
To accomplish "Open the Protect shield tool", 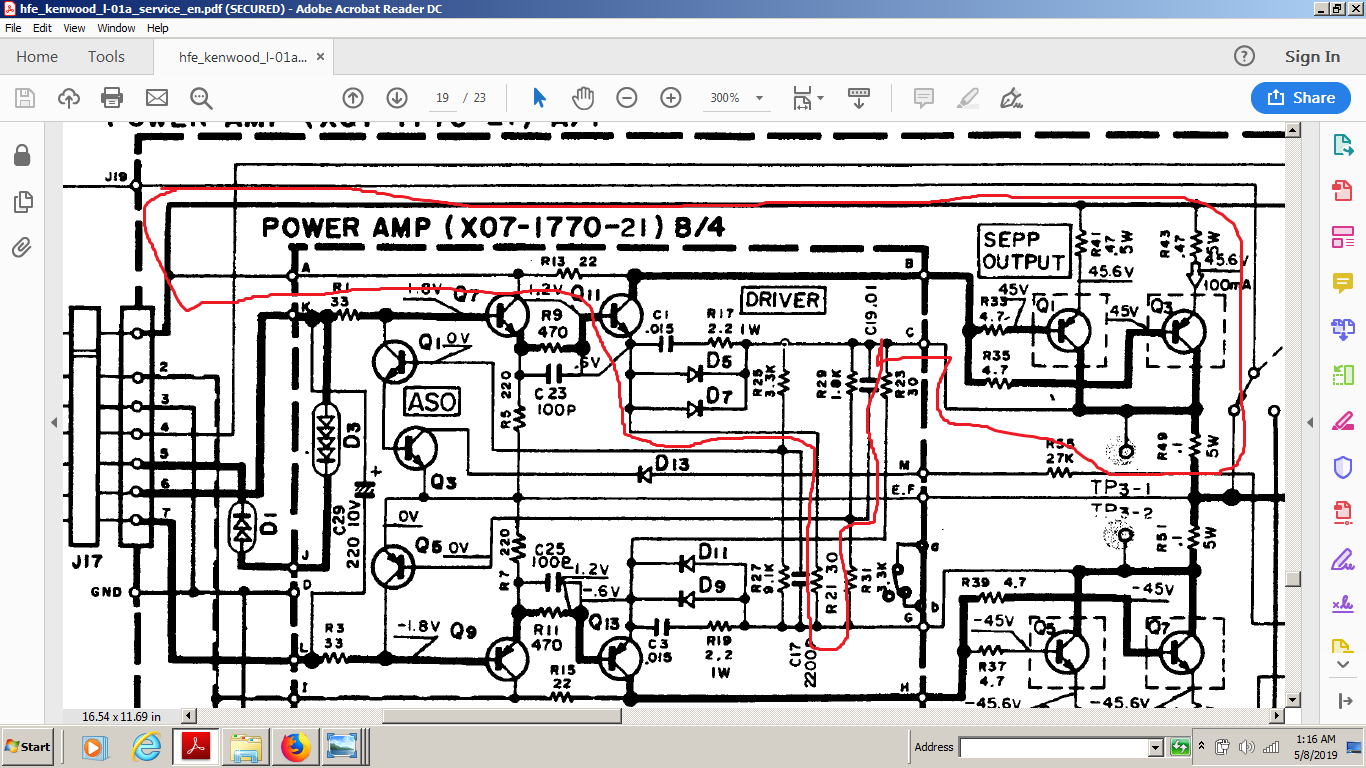I will [1342, 467].
